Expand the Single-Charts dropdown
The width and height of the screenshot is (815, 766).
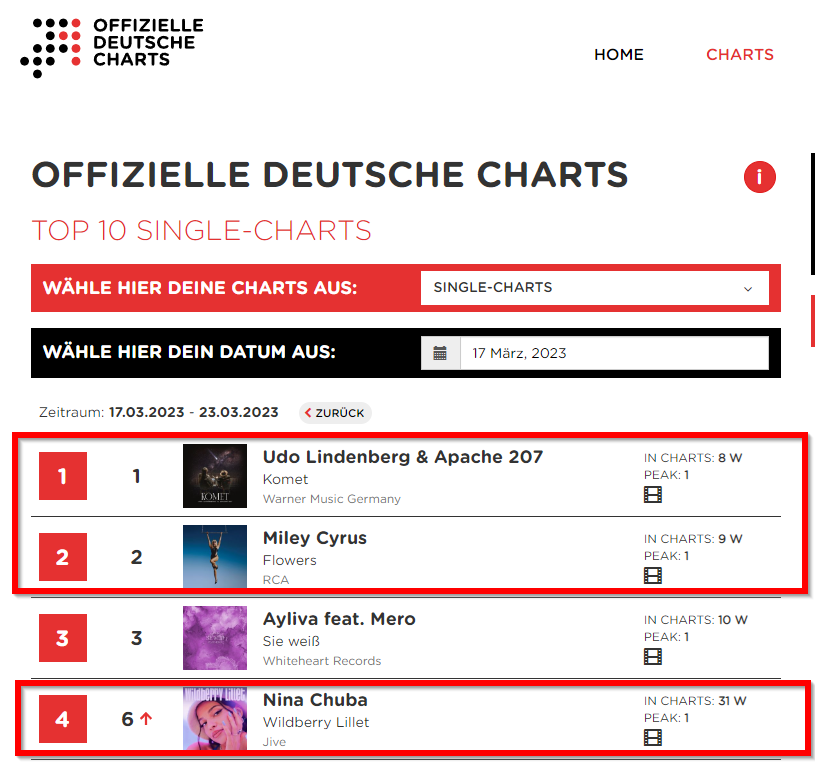[x=594, y=288]
